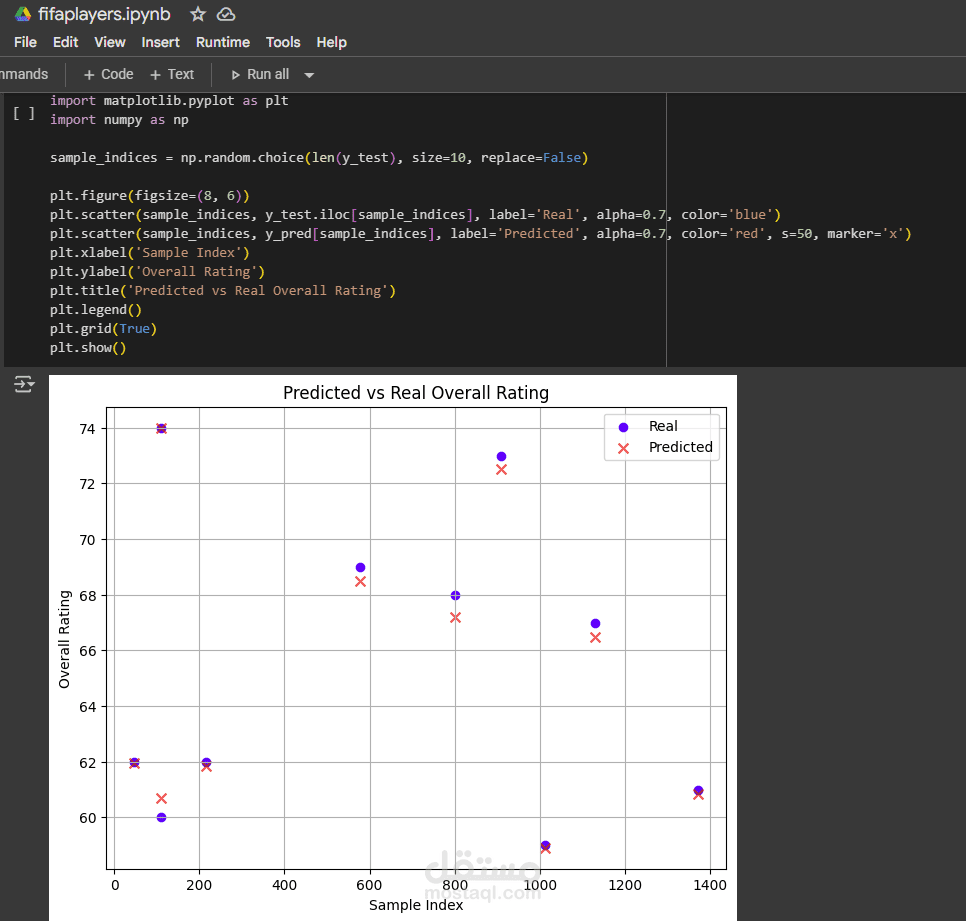This screenshot has height=921, width=966.
Task: Open the Edit menu
Action: pos(65,42)
